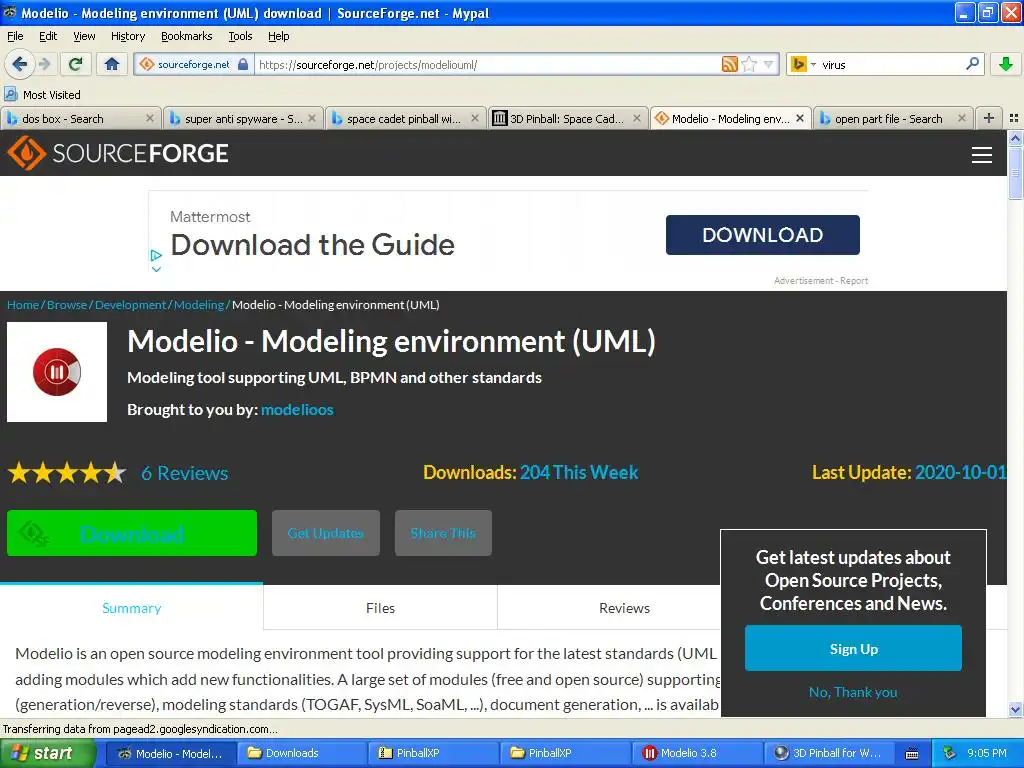Open the list all tabs grid icon
Viewport: 1024px width, 768px height.
1014,118
